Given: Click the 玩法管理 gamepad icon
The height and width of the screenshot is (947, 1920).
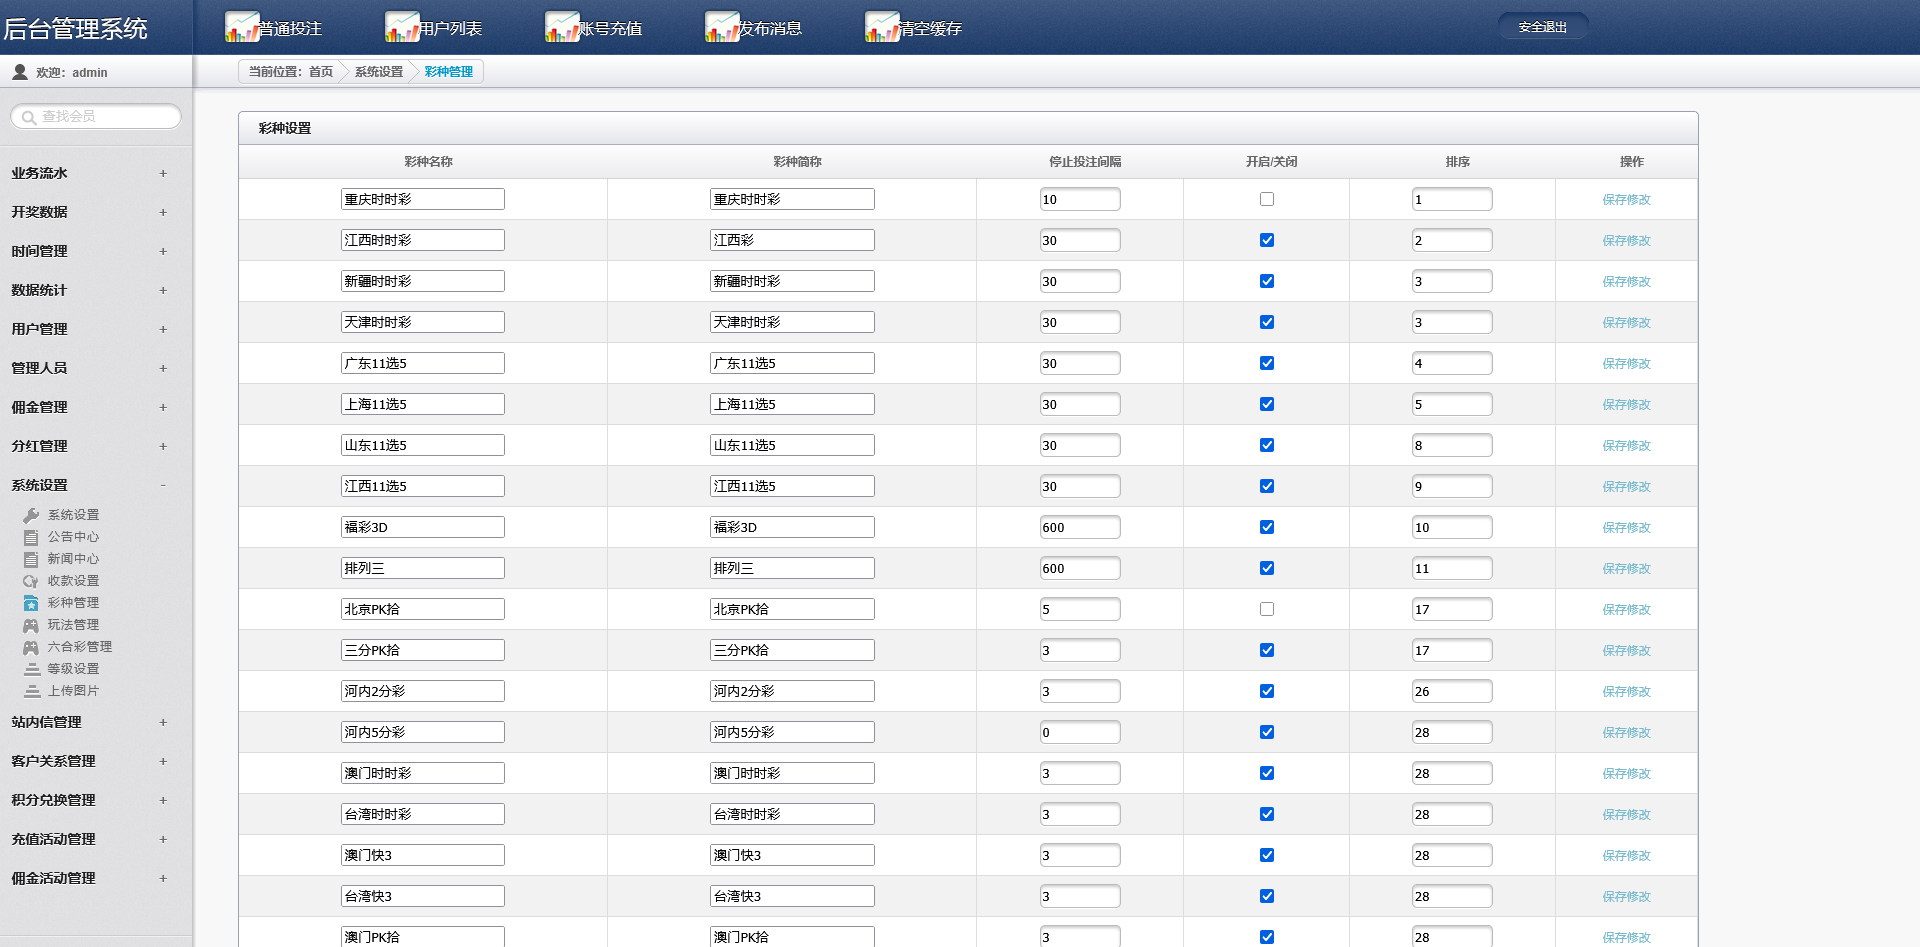Looking at the screenshot, I should 31,625.
